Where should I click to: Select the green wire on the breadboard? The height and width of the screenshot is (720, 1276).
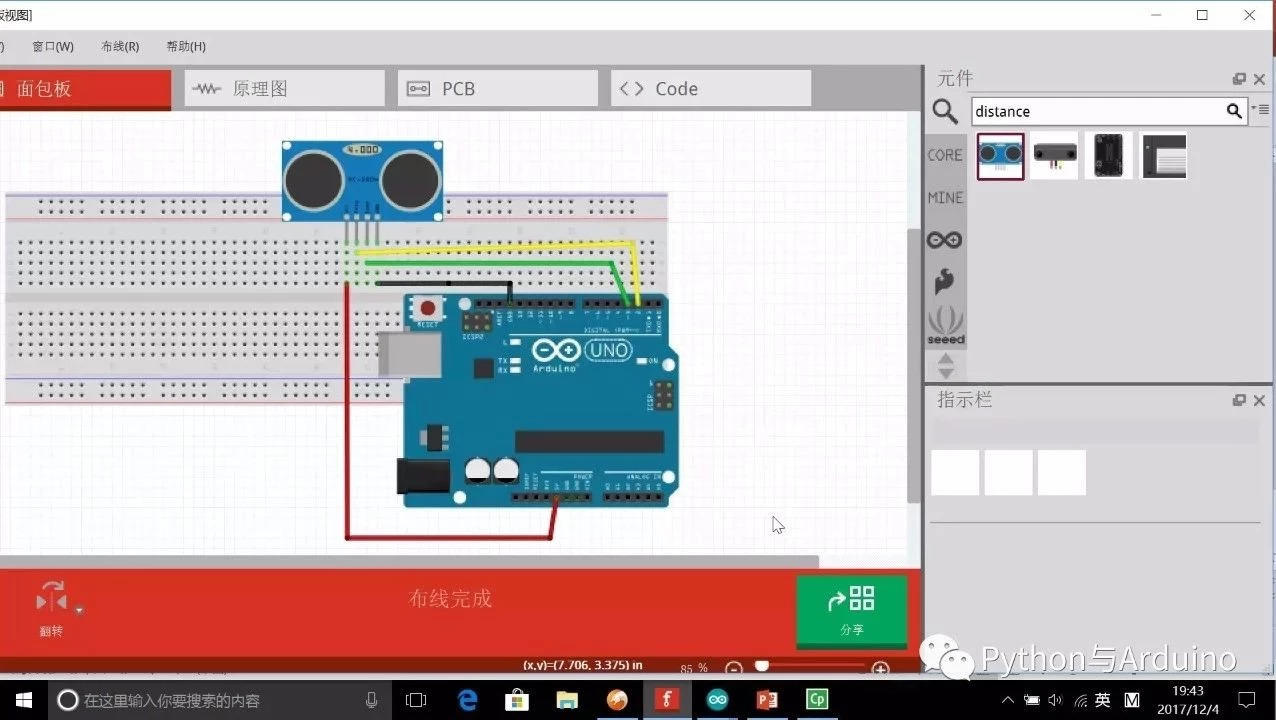coord(490,263)
